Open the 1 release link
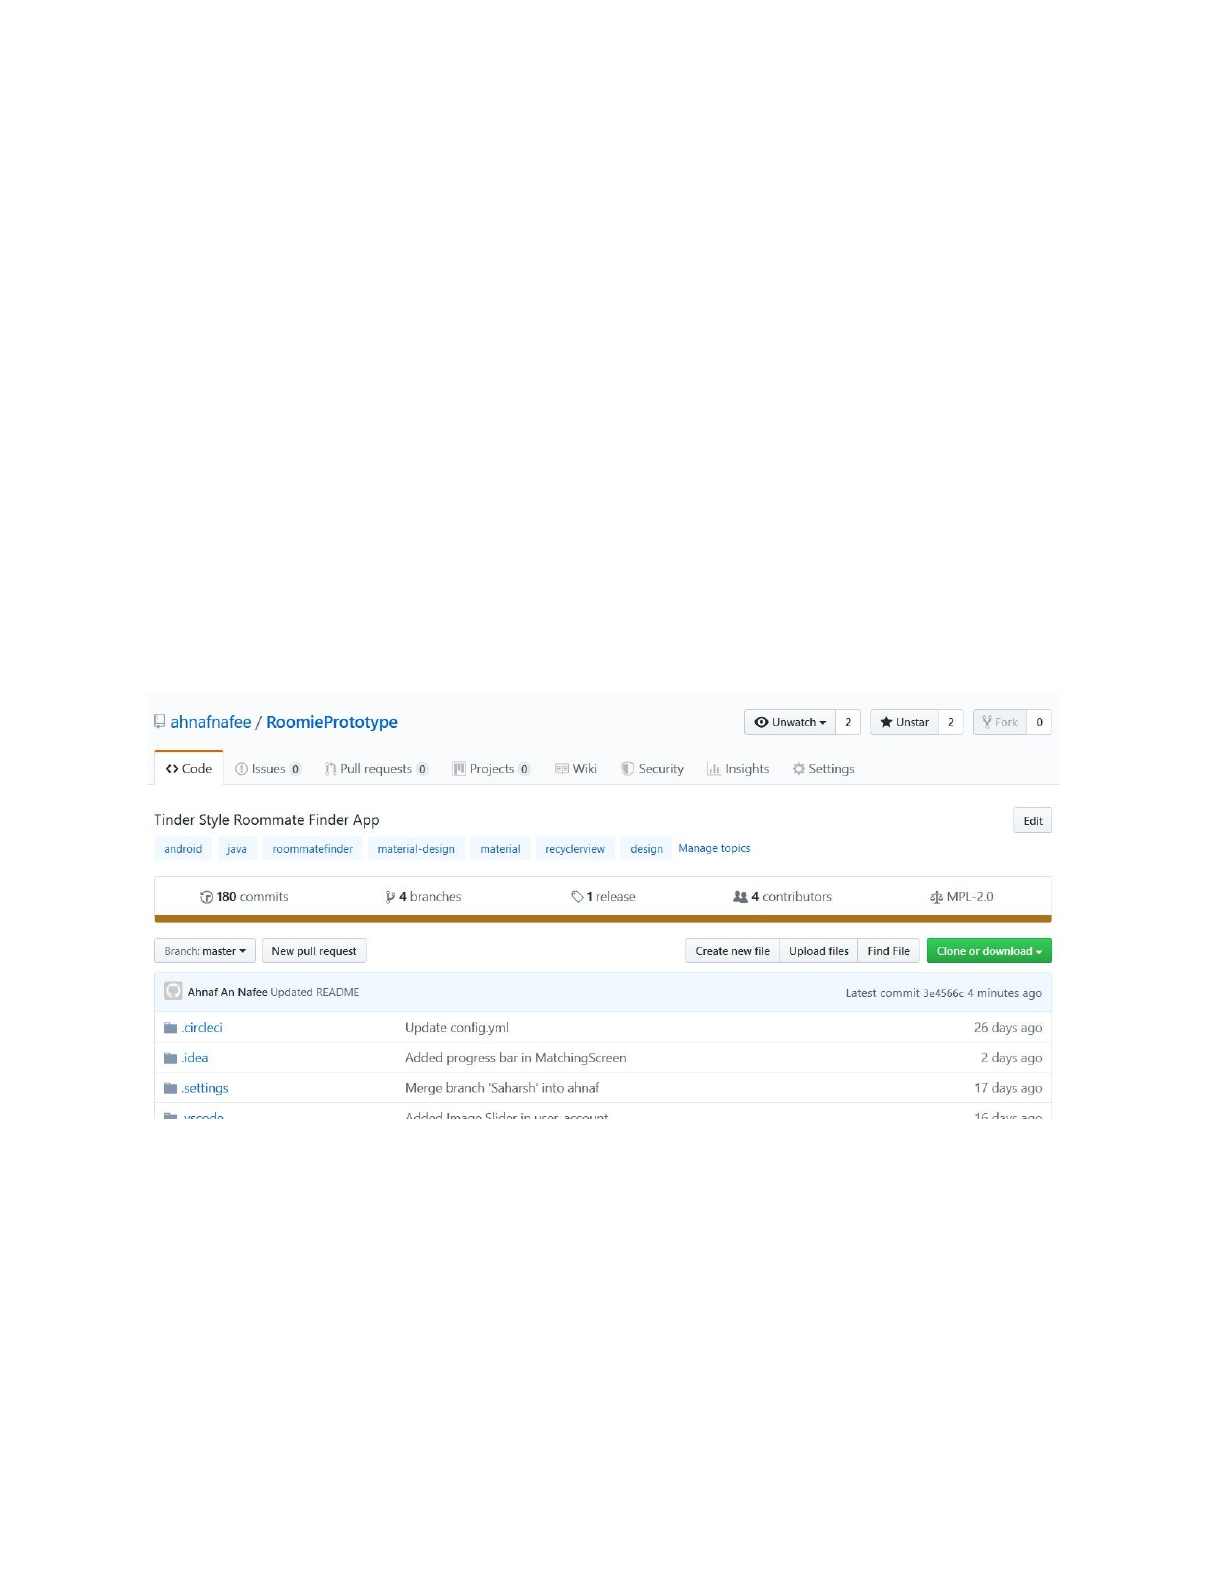 [x=603, y=897]
